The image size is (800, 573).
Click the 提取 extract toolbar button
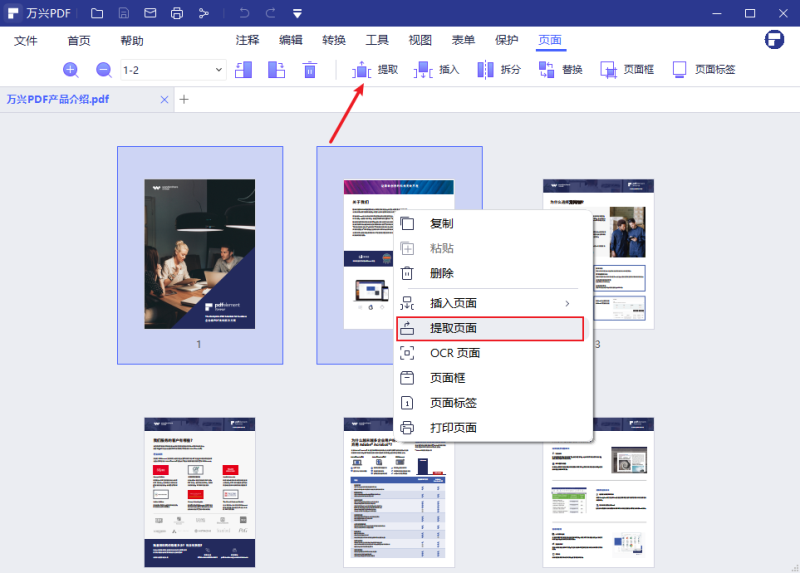coord(375,69)
